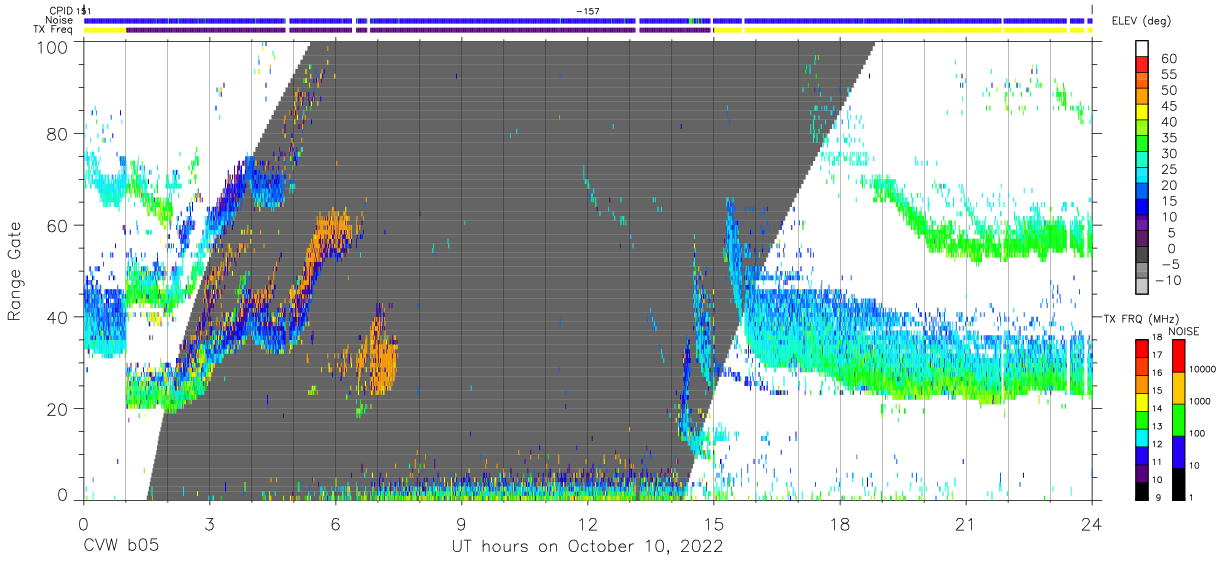This screenshot has height=567, width=1228.
Task: Click the 'CPID 151' label at top
Action: [69, 10]
